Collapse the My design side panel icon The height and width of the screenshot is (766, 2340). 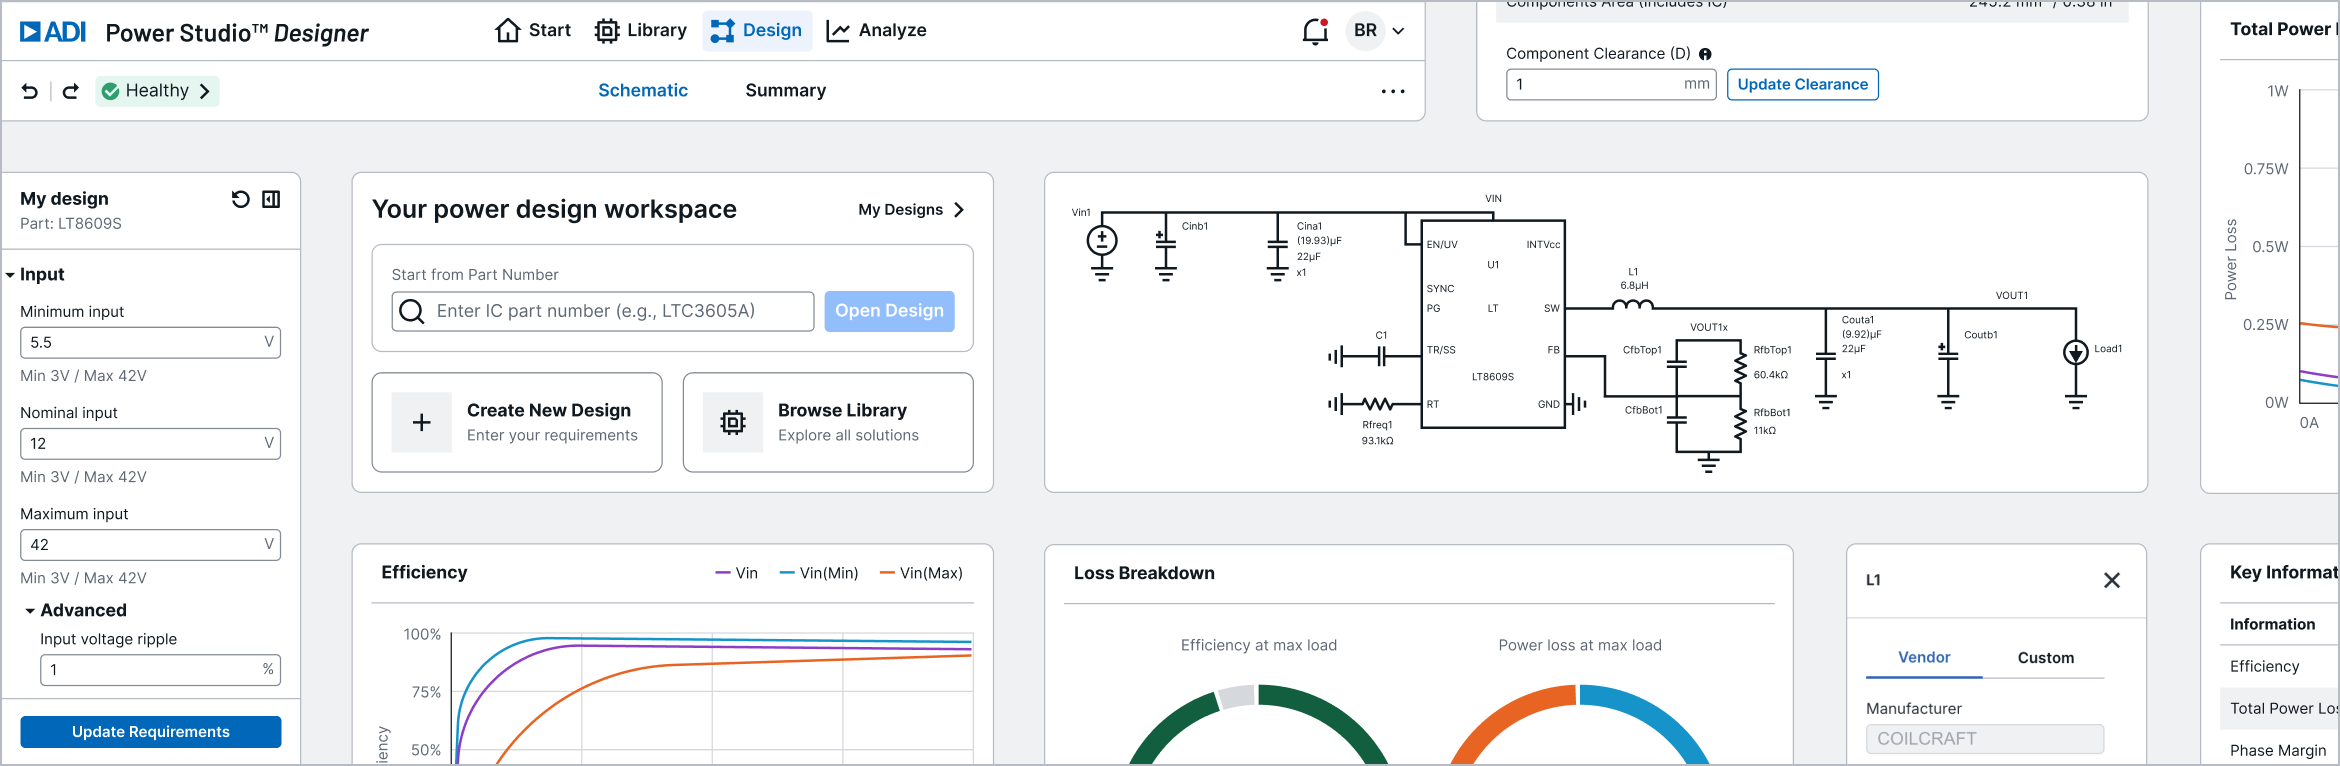(271, 199)
